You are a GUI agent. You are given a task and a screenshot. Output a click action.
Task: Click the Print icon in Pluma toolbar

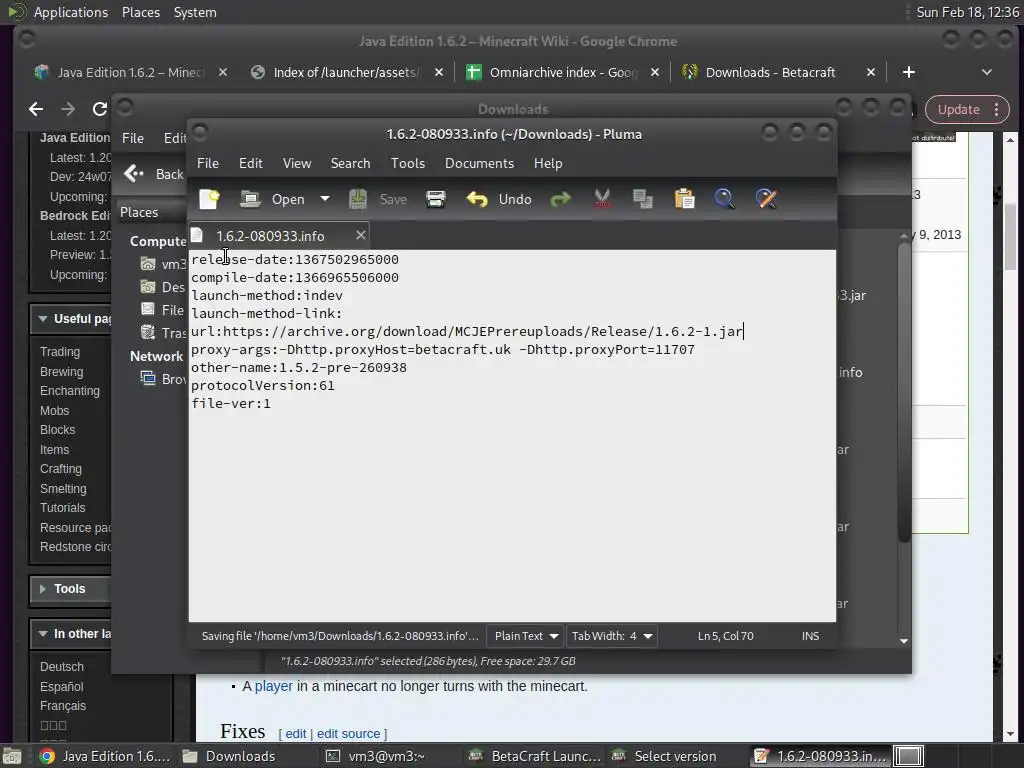[x=436, y=199]
